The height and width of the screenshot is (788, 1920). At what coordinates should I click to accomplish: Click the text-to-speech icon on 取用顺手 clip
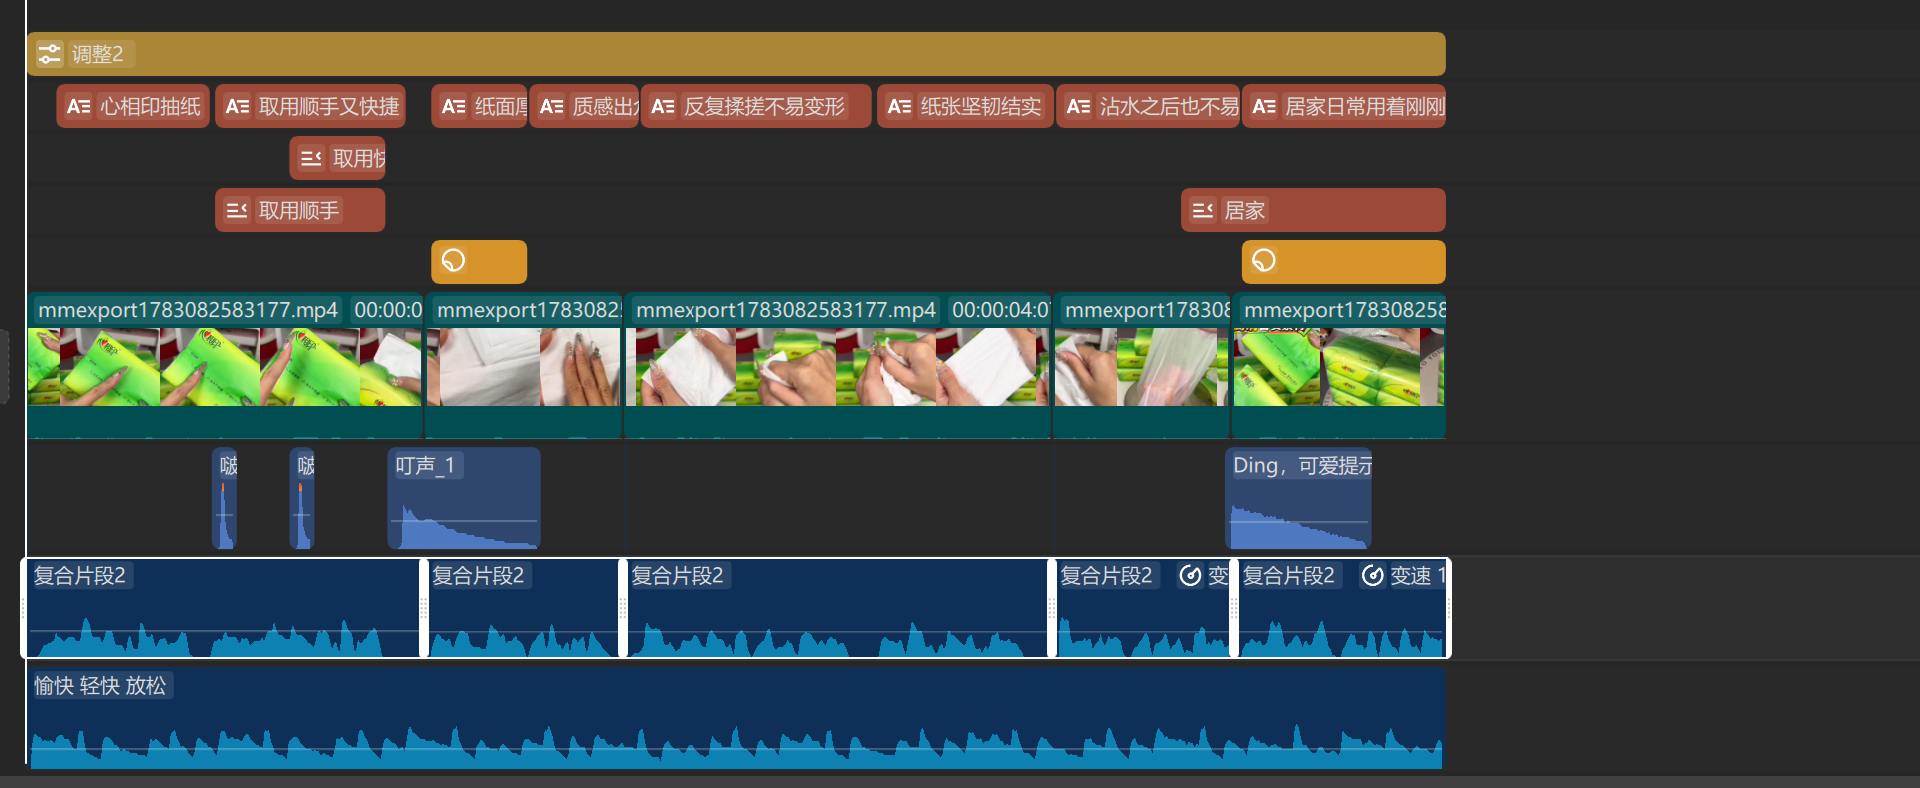point(237,210)
